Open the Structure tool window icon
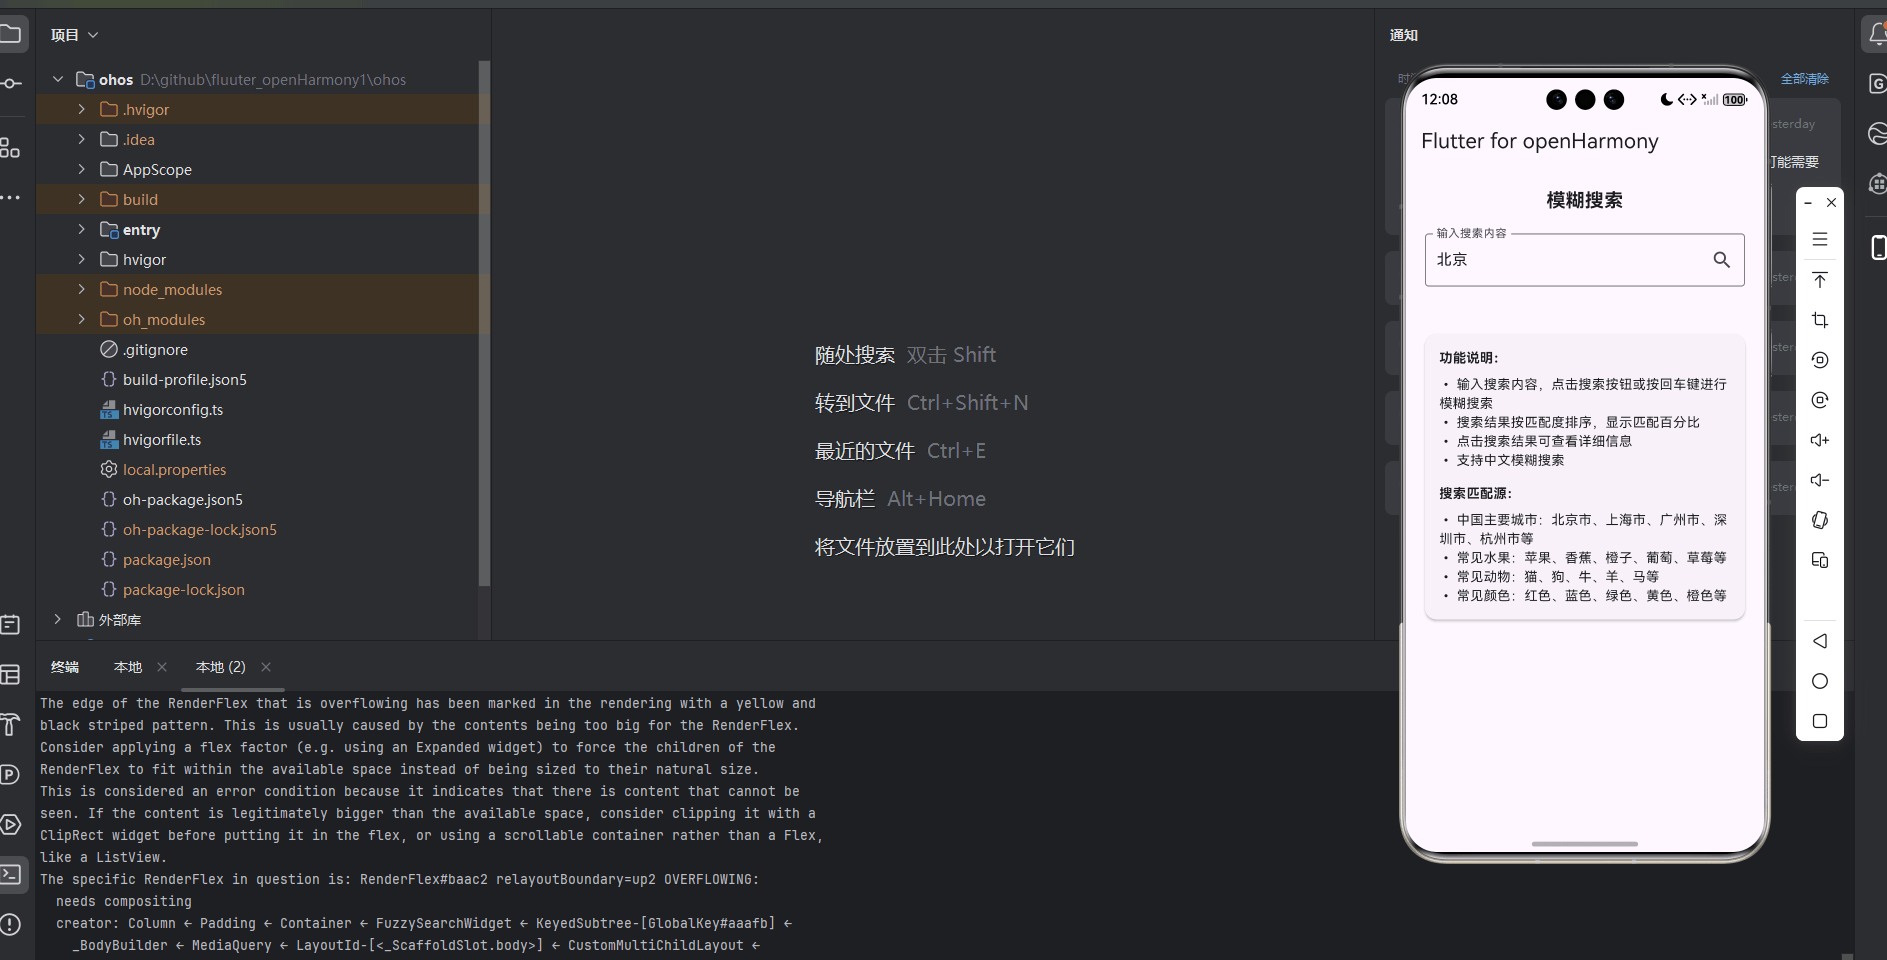 coord(10,148)
